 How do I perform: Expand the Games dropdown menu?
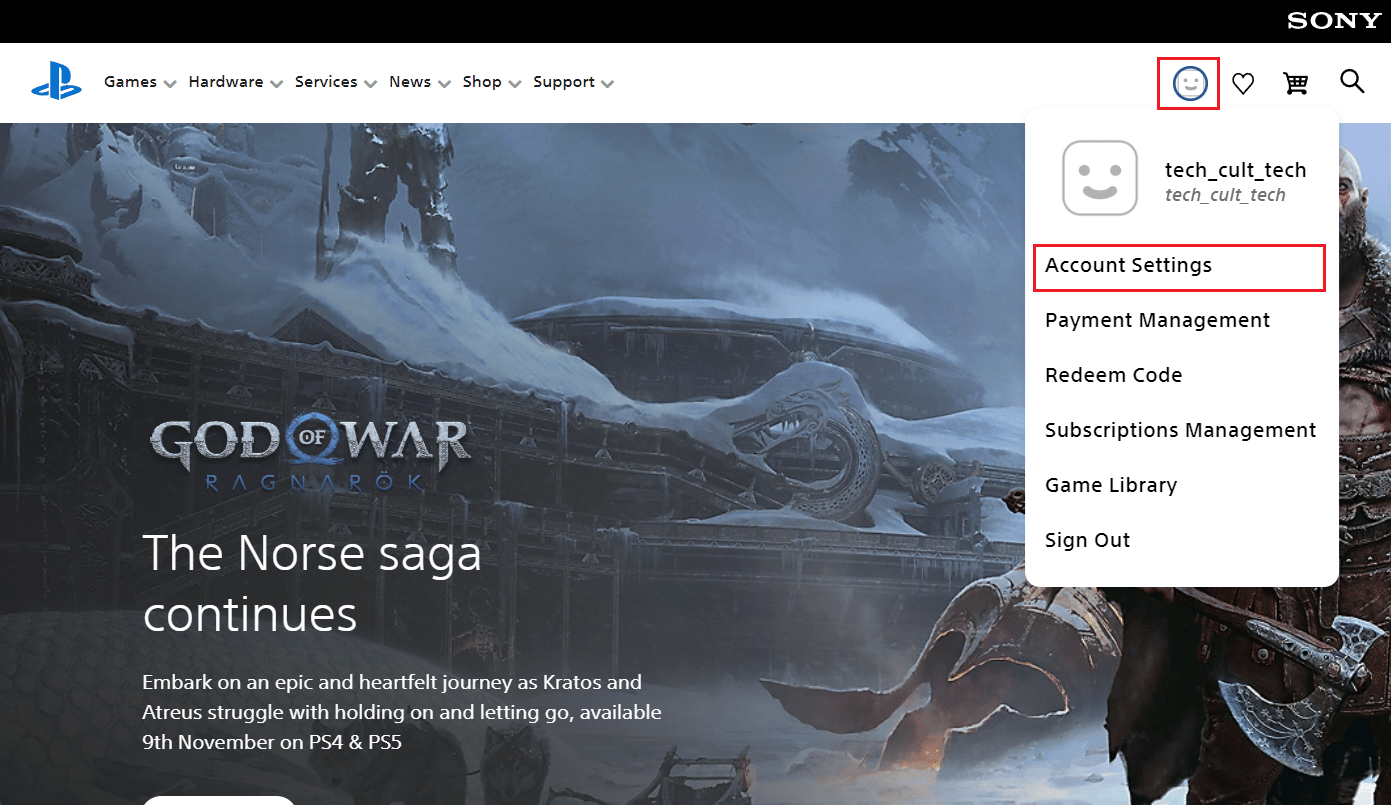(140, 82)
